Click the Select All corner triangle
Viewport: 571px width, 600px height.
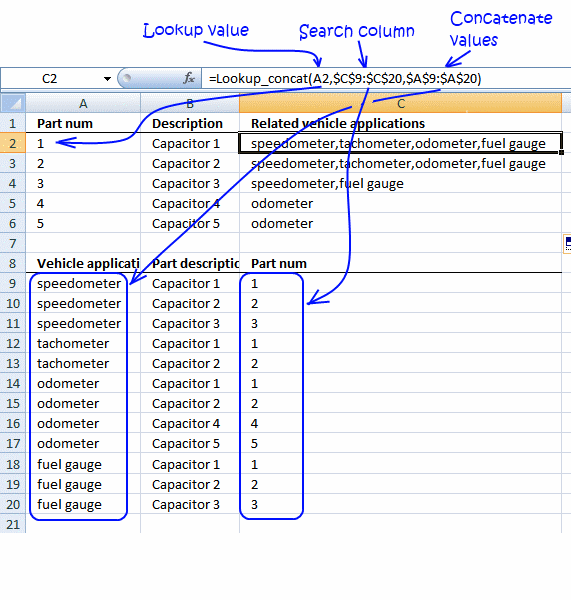tap(13, 103)
